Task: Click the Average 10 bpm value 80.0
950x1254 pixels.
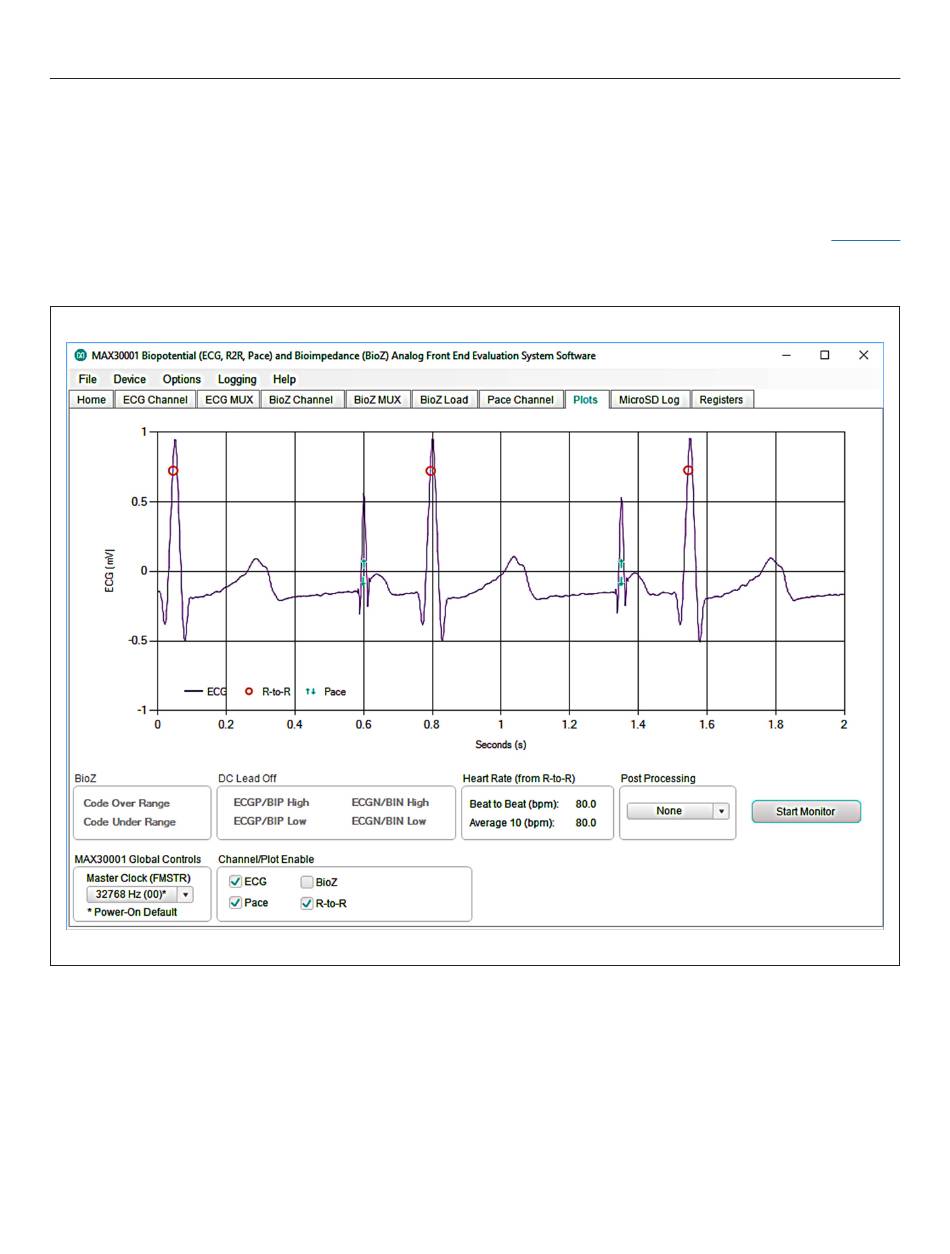Action: [586, 824]
